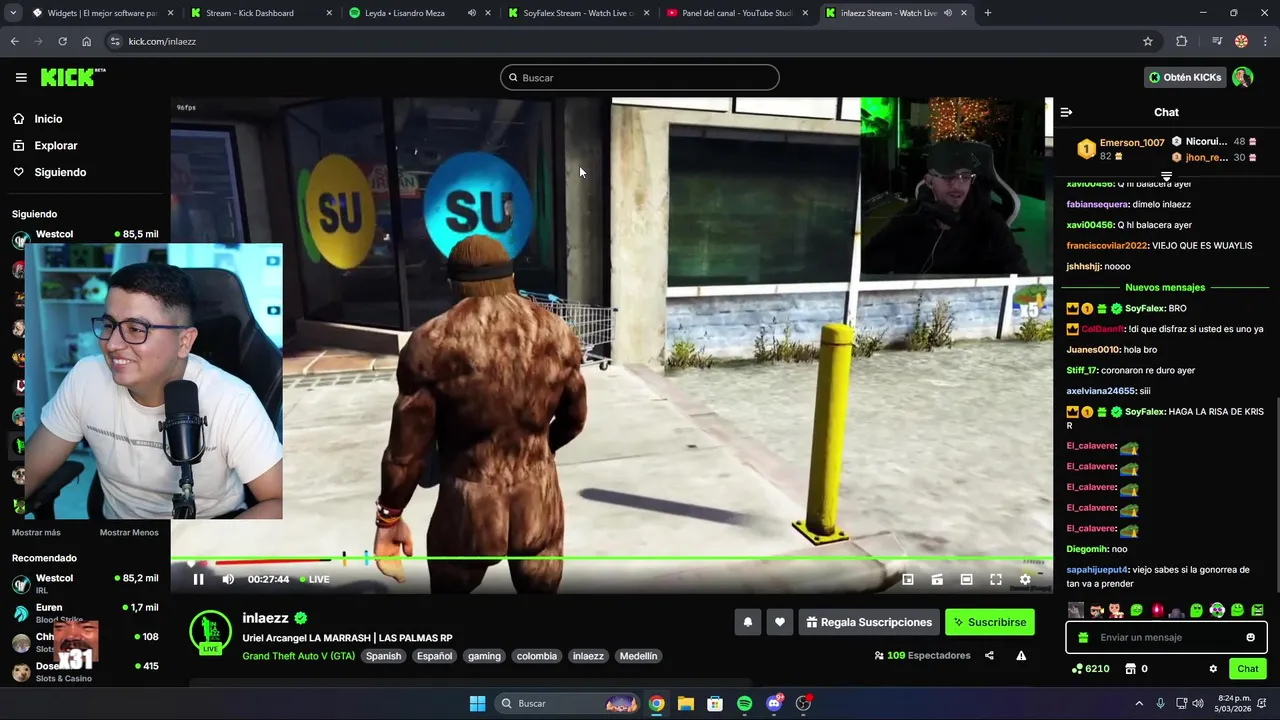Open the shop icon next to 0
This screenshot has width=1280, height=720.
(x=1130, y=669)
